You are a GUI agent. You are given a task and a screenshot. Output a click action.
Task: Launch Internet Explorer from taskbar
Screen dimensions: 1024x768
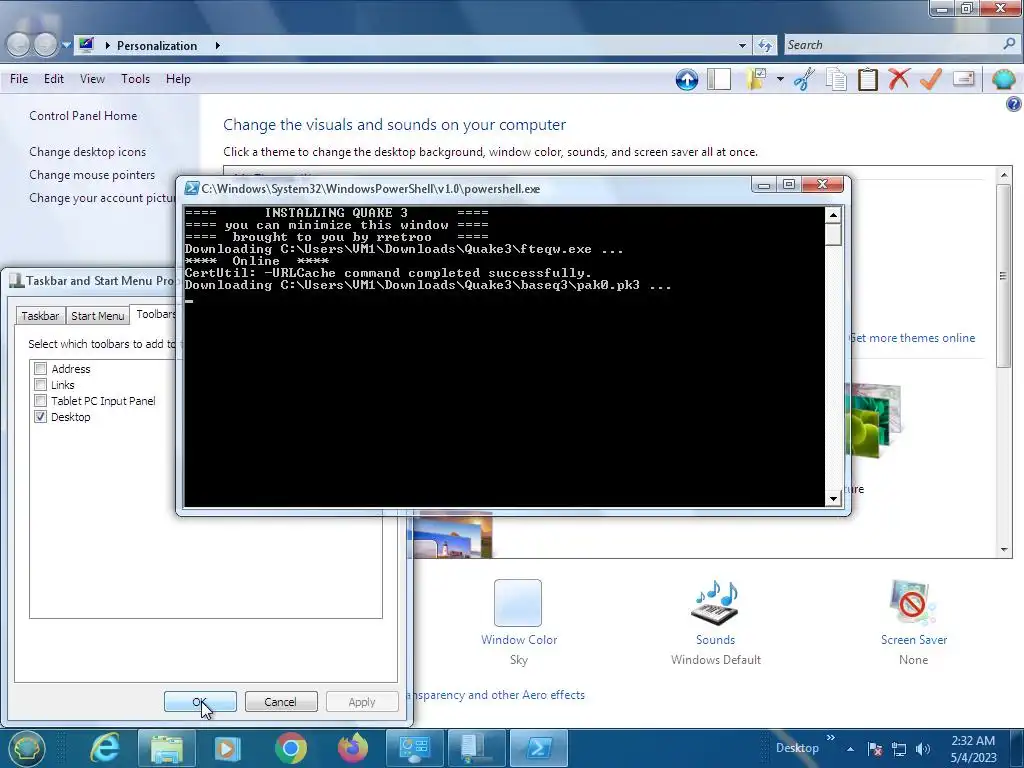(x=104, y=748)
